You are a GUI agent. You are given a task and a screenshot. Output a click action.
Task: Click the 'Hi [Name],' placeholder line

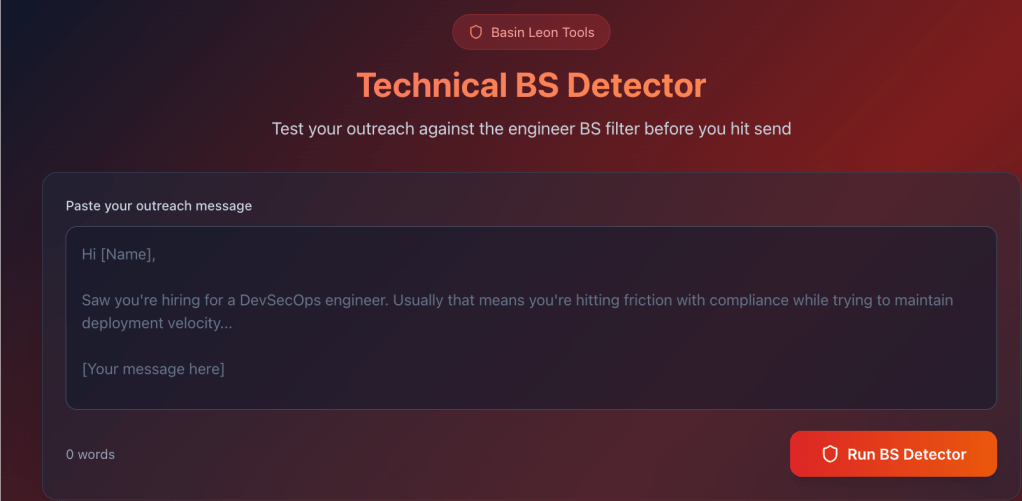tap(119, 254)
